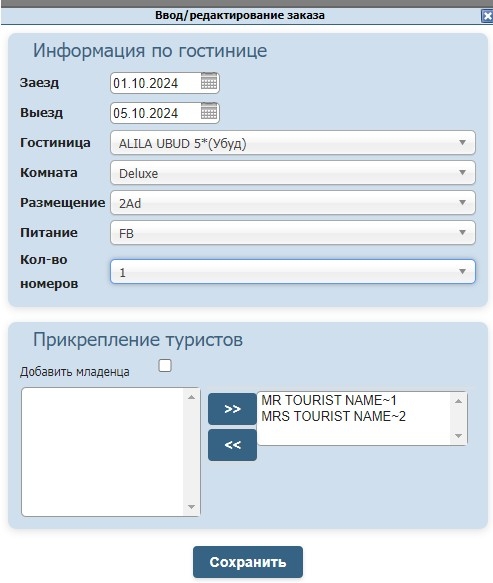Expand the Гостиница dropdown
493x583 pixels.
pyautogui.click(x=293, y=143)
